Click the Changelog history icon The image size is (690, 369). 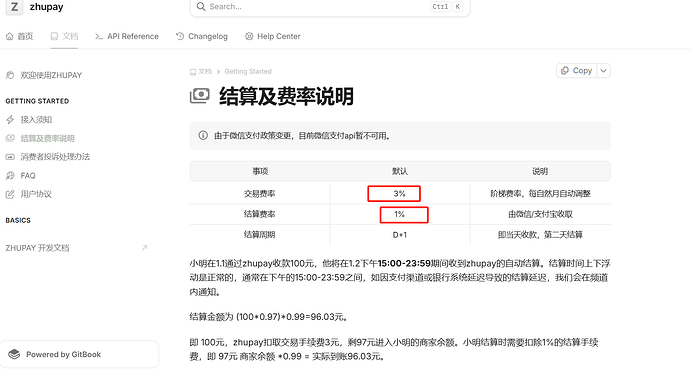coord(180,37)
